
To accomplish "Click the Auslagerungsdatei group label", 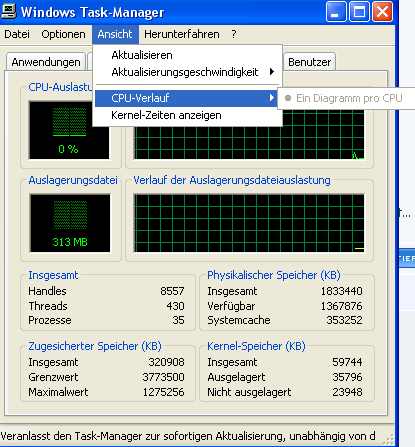I will [73, 180].
